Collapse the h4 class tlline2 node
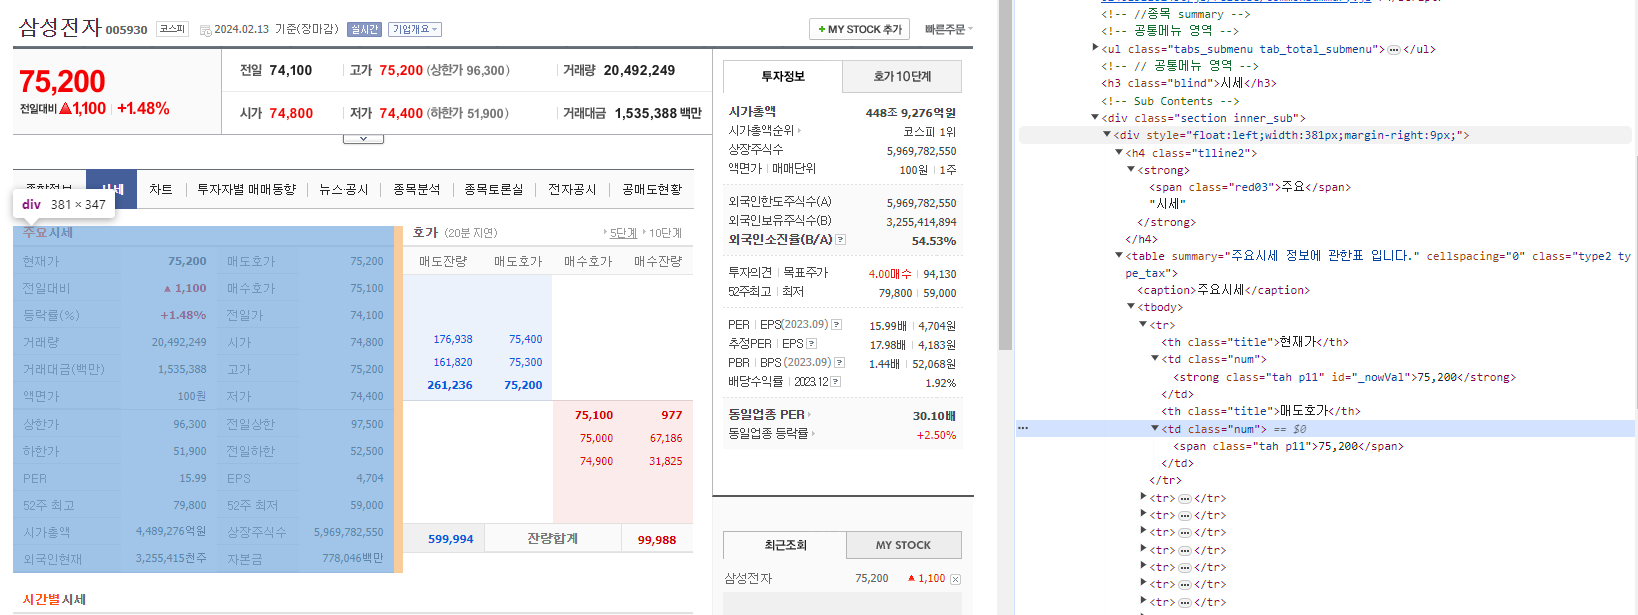 point(1119,153)
